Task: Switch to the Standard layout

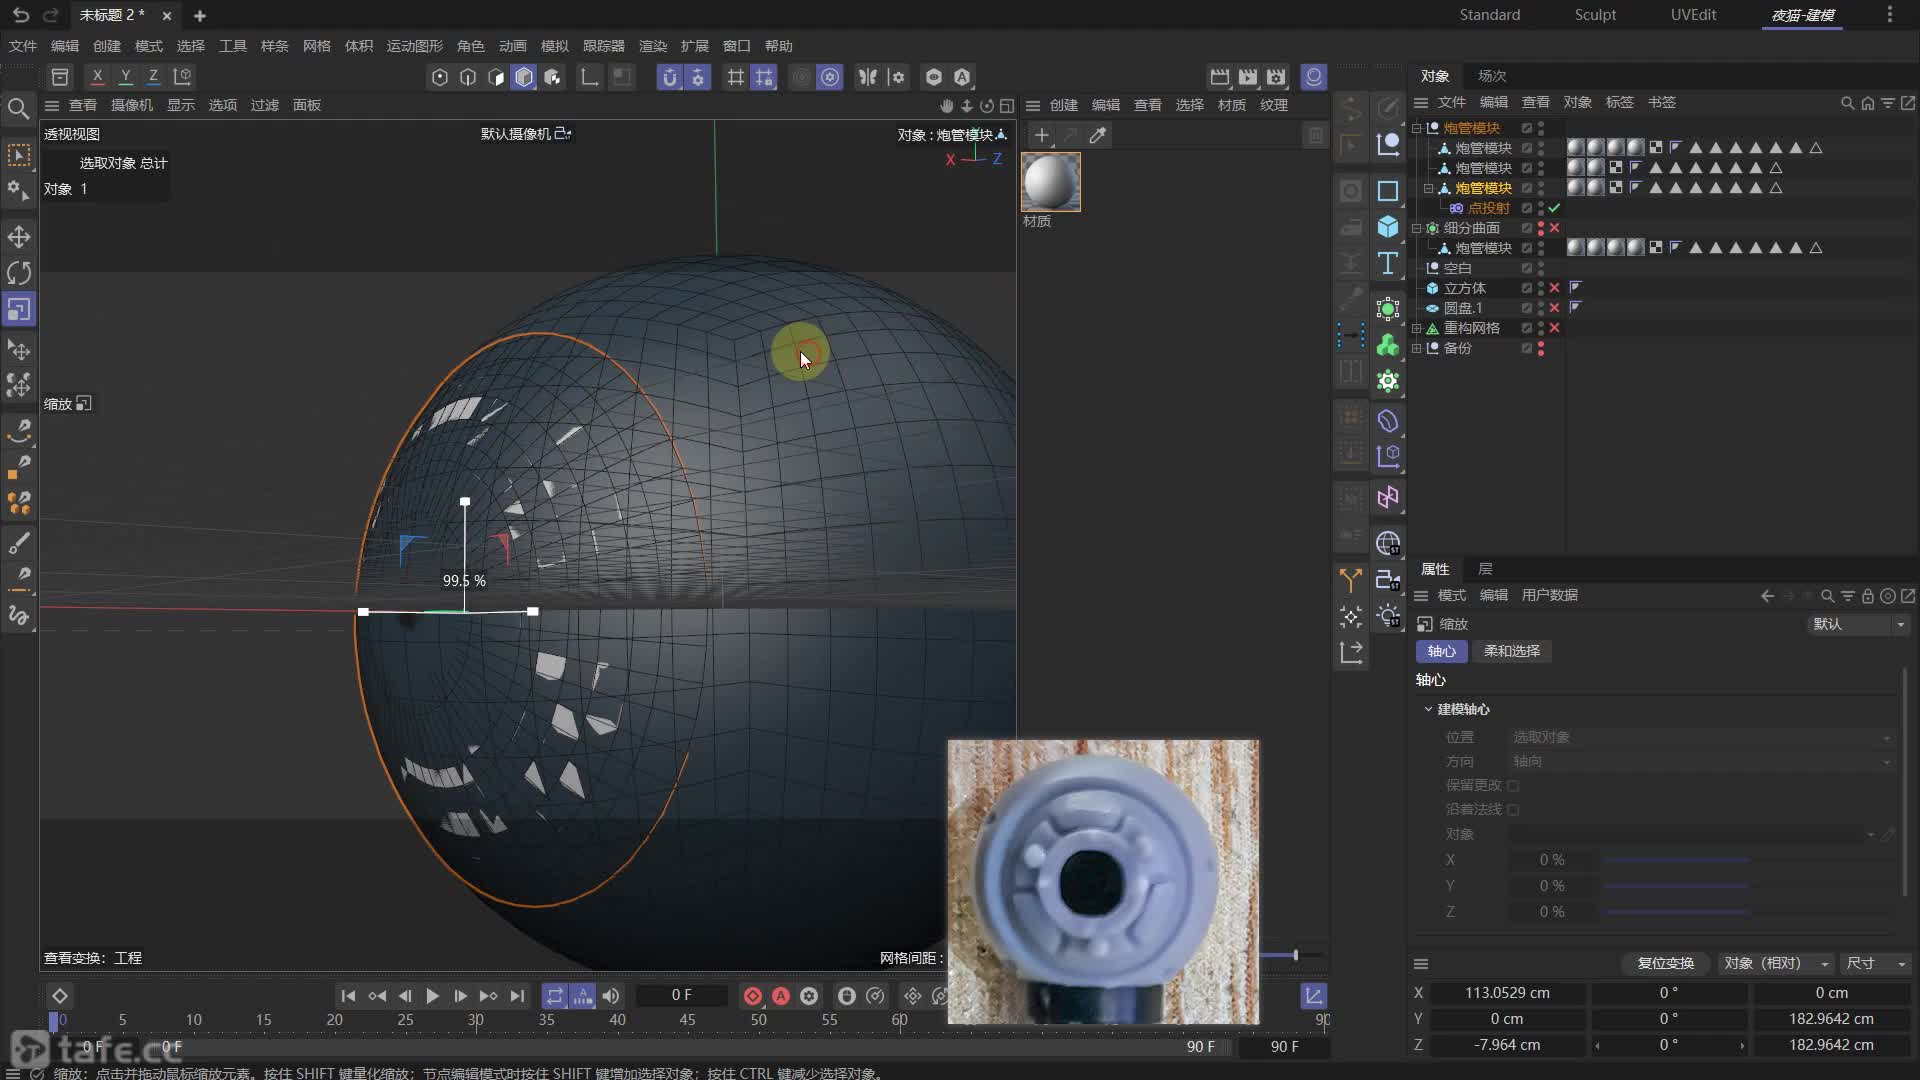Action: click(x=1489, y=15)
